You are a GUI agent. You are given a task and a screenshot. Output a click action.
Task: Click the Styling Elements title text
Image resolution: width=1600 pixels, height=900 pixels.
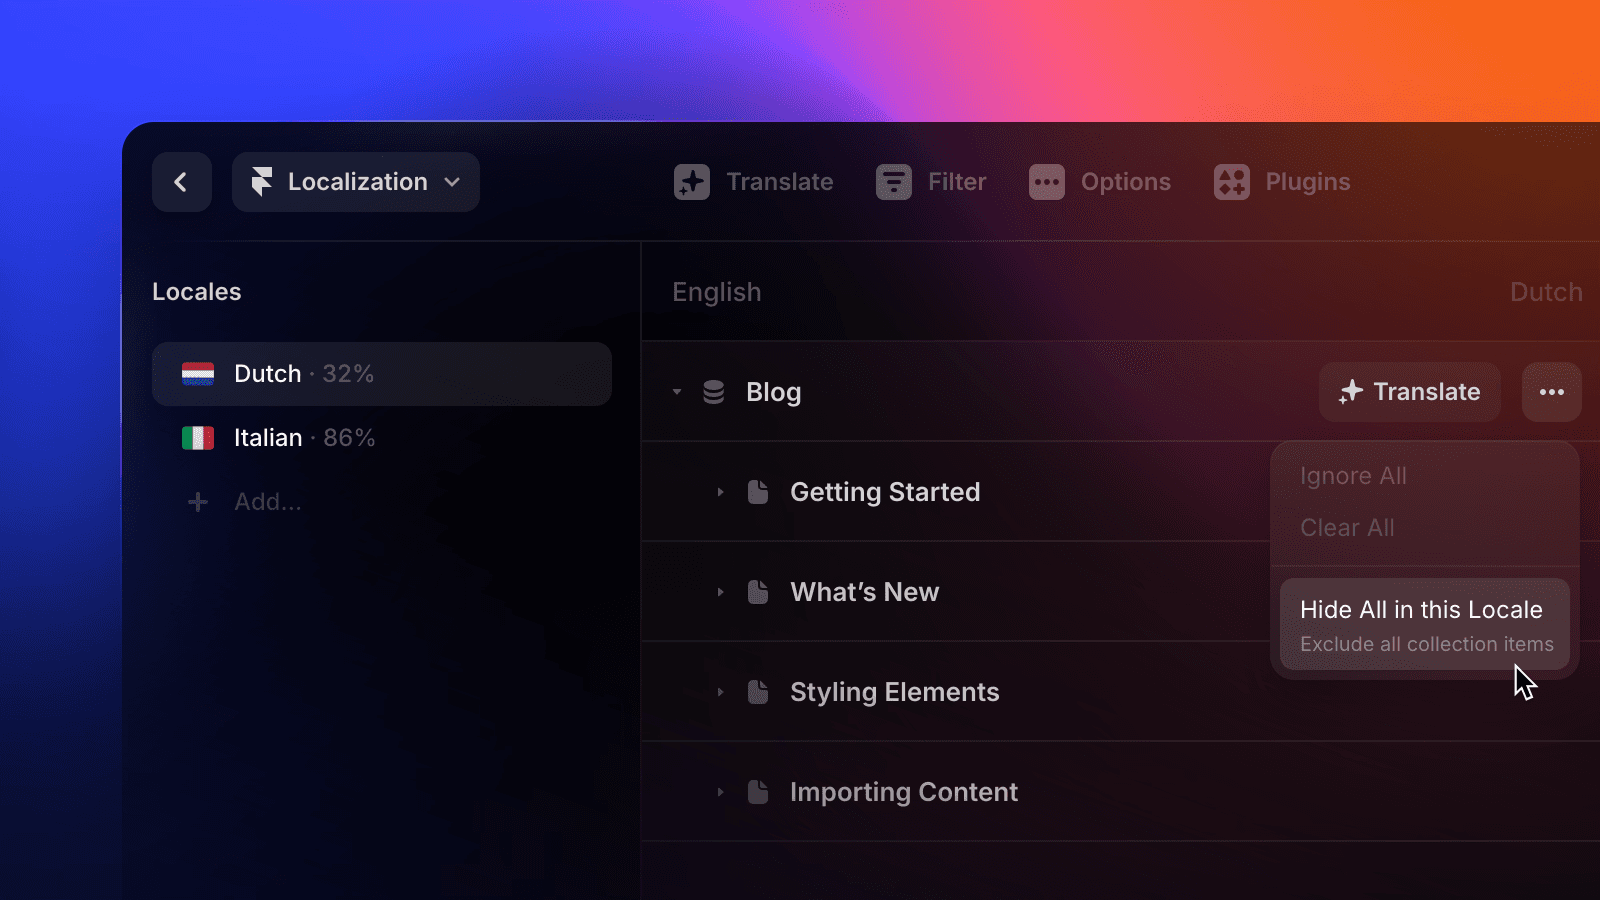(895, 692)
